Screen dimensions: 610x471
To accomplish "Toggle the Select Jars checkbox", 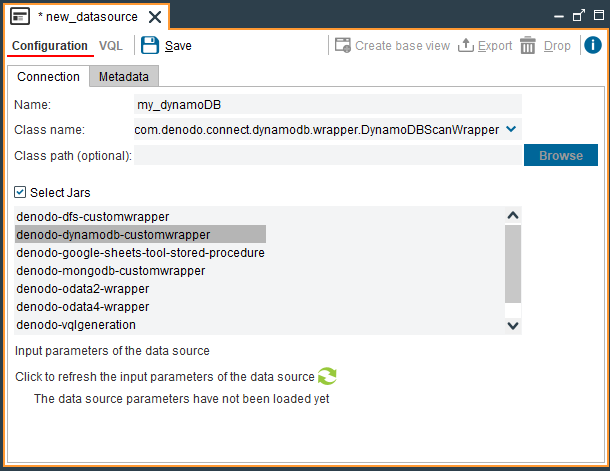I will tap(20, 192).
